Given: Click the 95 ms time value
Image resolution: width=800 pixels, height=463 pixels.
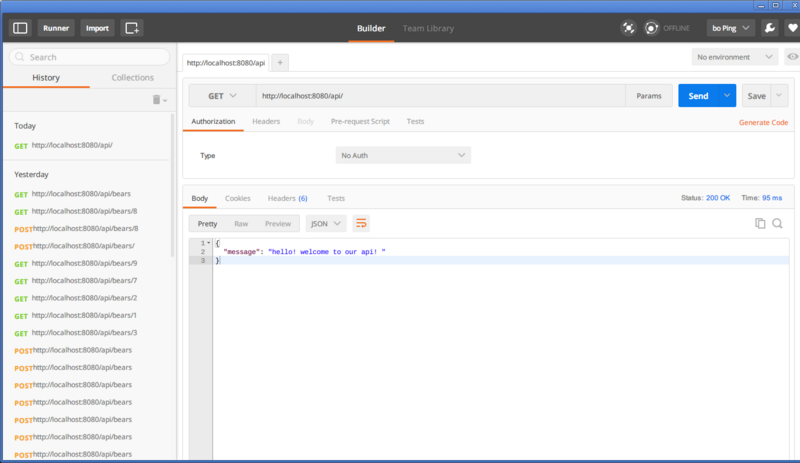Looking at the screenshot, I should [x=772, y=198].
